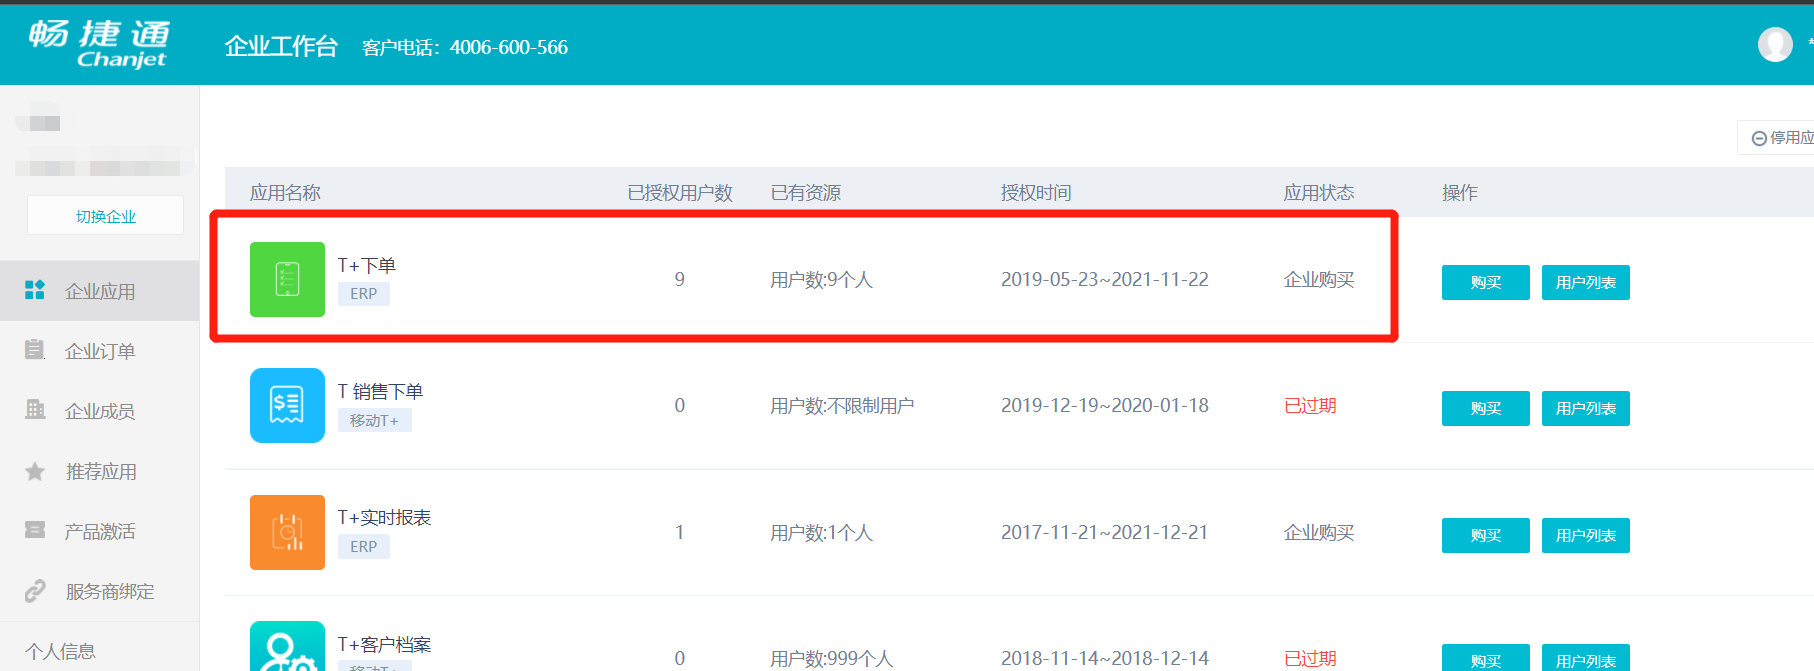Image resolution: width=1814 pixels, height=671 pixels.
Task: Click the customer phone 4006-600-566
Action: [509, 47]
